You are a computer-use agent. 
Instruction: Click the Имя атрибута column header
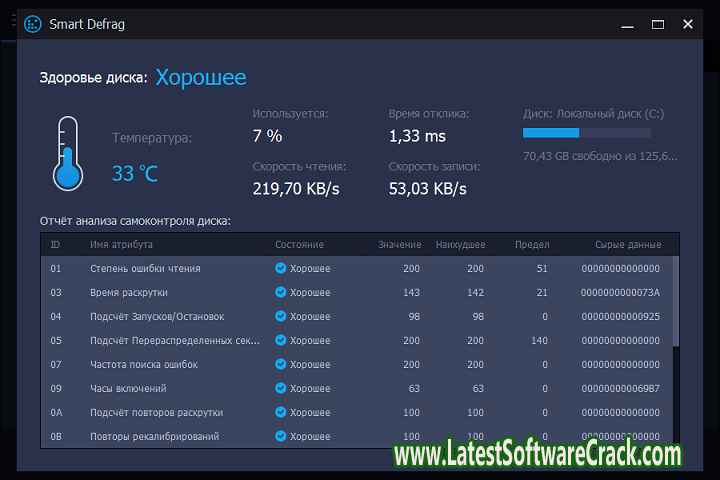coord(121,244)
